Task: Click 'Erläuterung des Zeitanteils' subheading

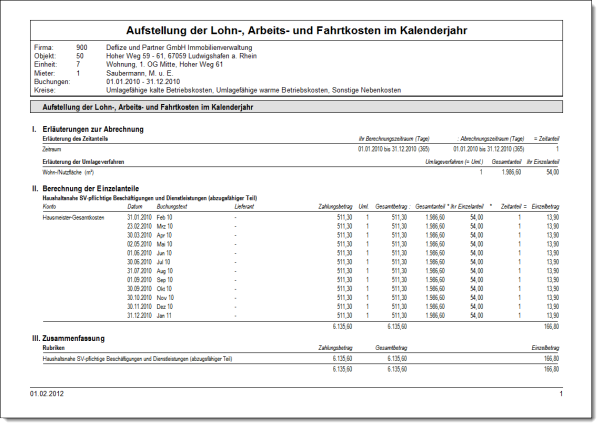Action: [75, 139]
